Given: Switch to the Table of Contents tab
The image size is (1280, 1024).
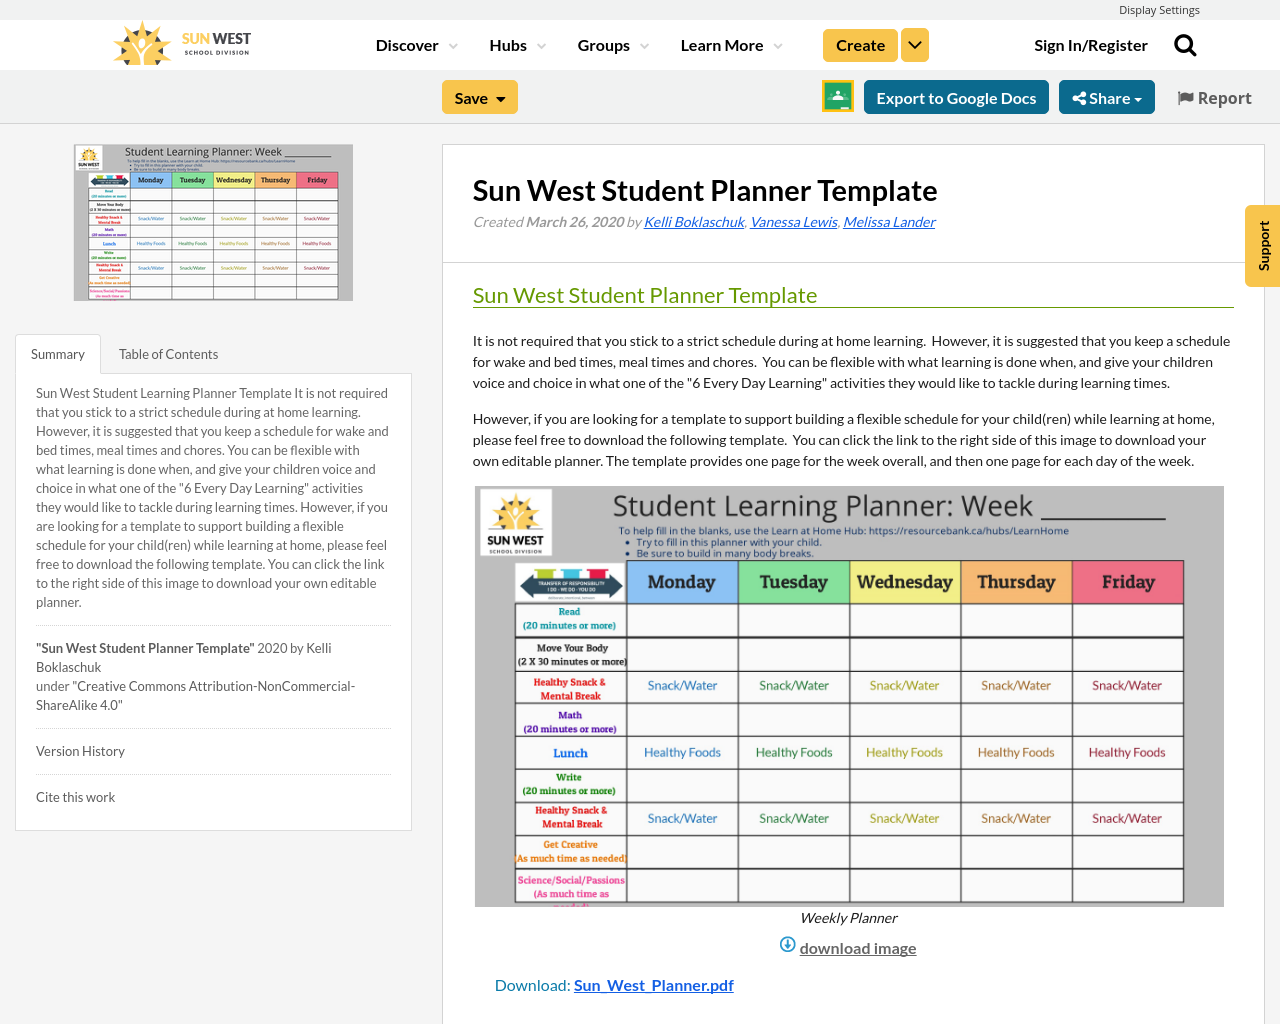Looking at the screenshot, I should [168, 352].
